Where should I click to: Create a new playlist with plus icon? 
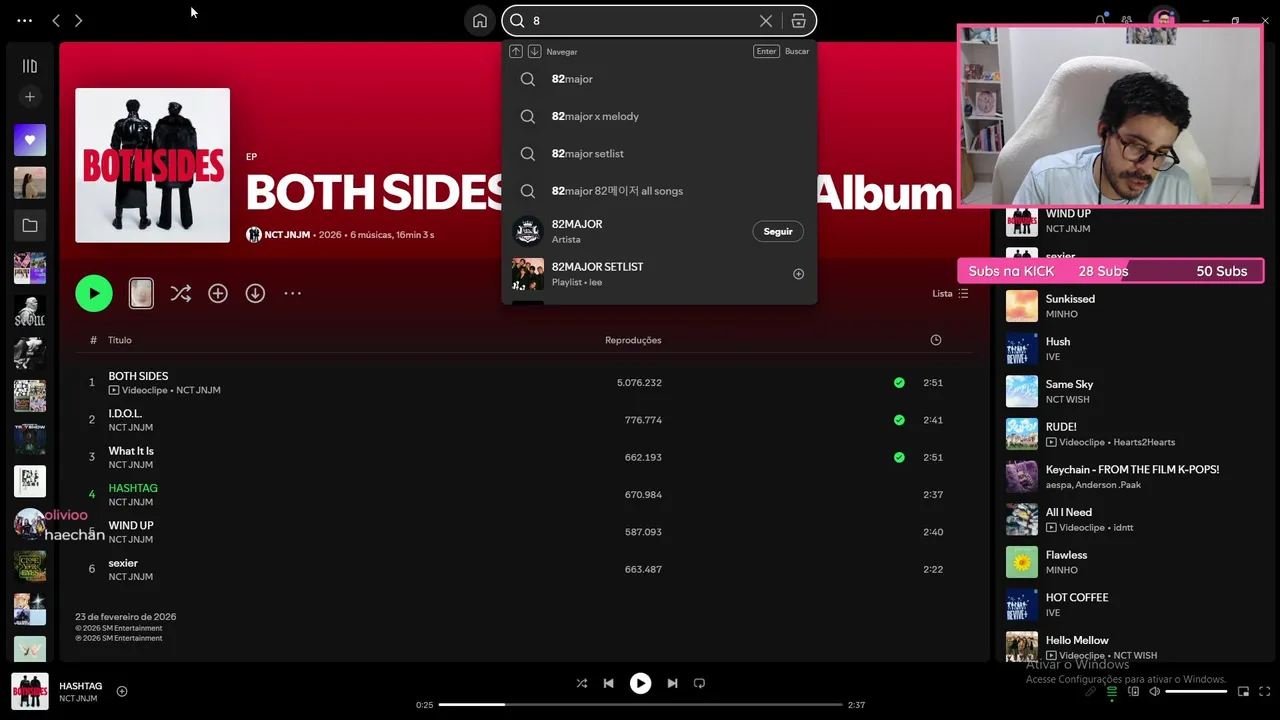pyautogui.click(x=30, y=97)
